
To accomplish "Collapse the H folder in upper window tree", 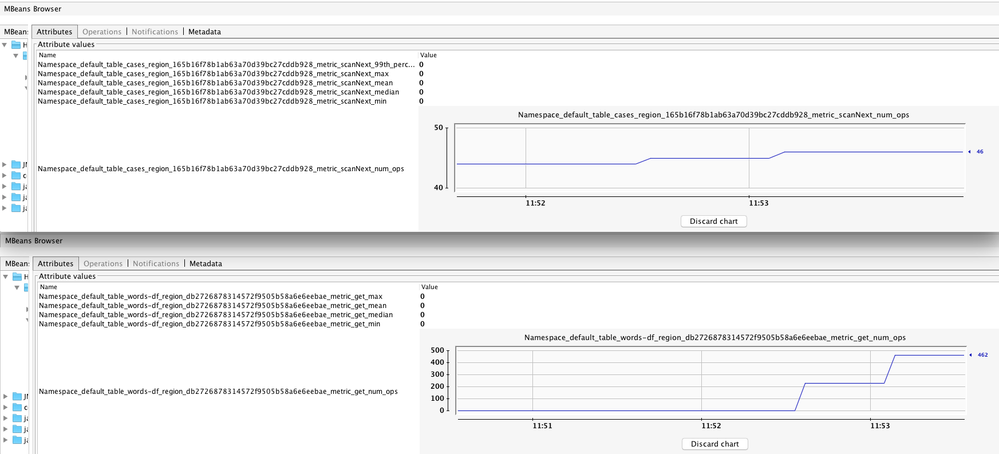I will coord(6,45).
